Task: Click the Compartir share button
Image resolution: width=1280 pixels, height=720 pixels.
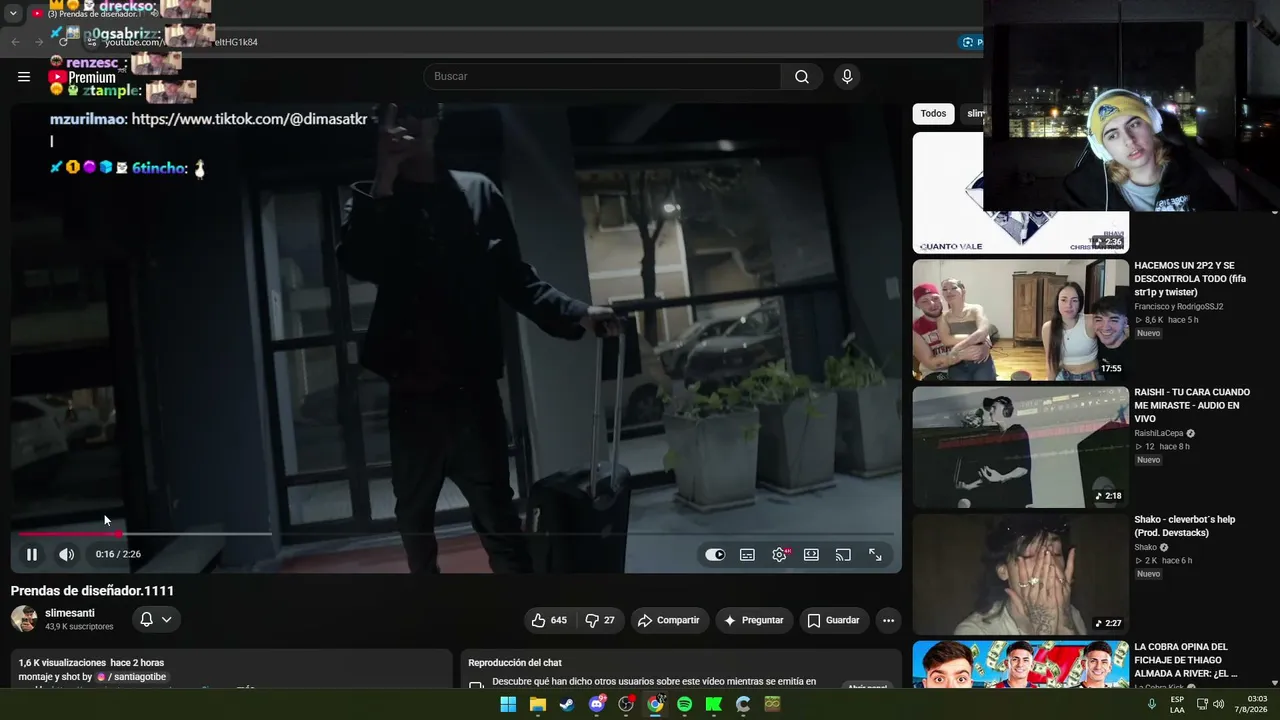Action: tap(669, 620)
